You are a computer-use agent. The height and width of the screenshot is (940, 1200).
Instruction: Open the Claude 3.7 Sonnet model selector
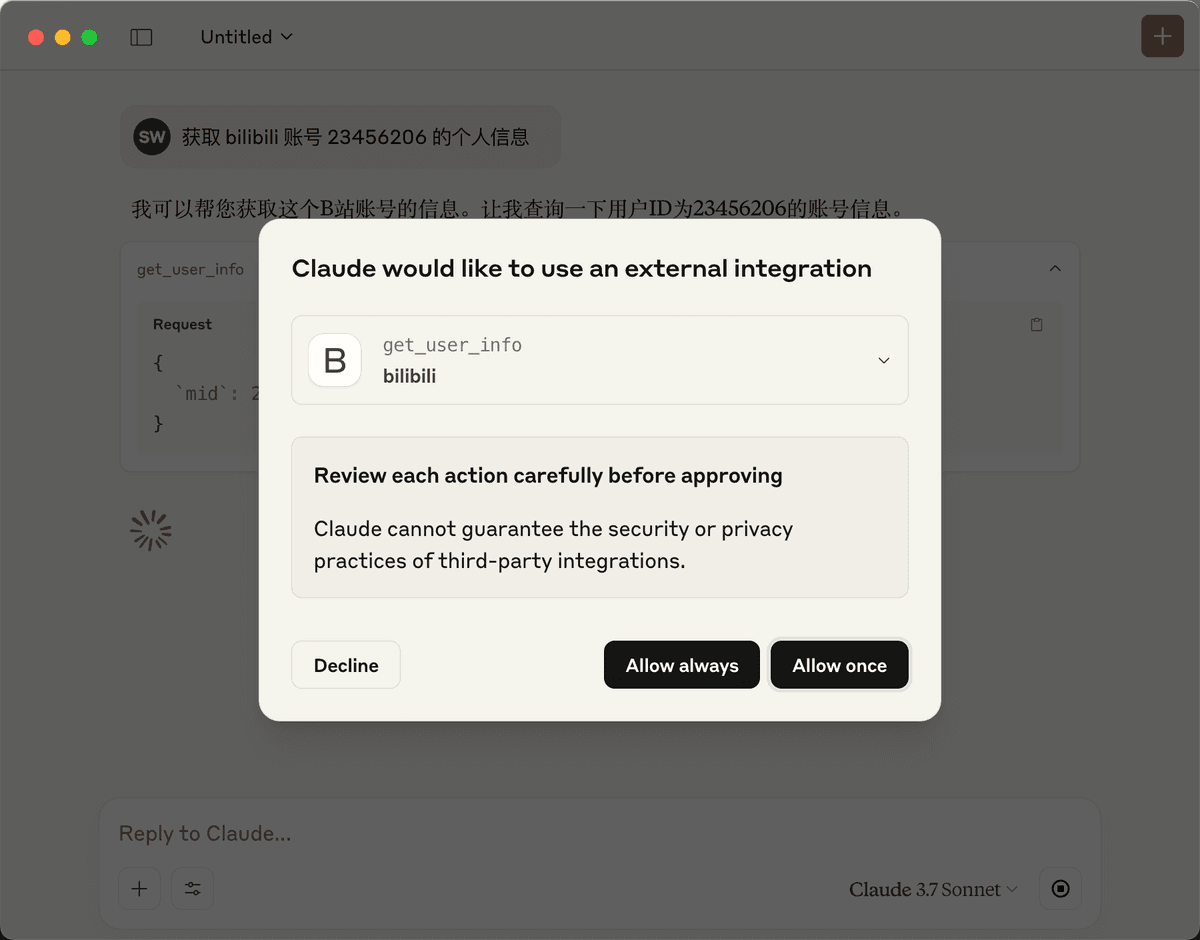(x=933, y=889)
